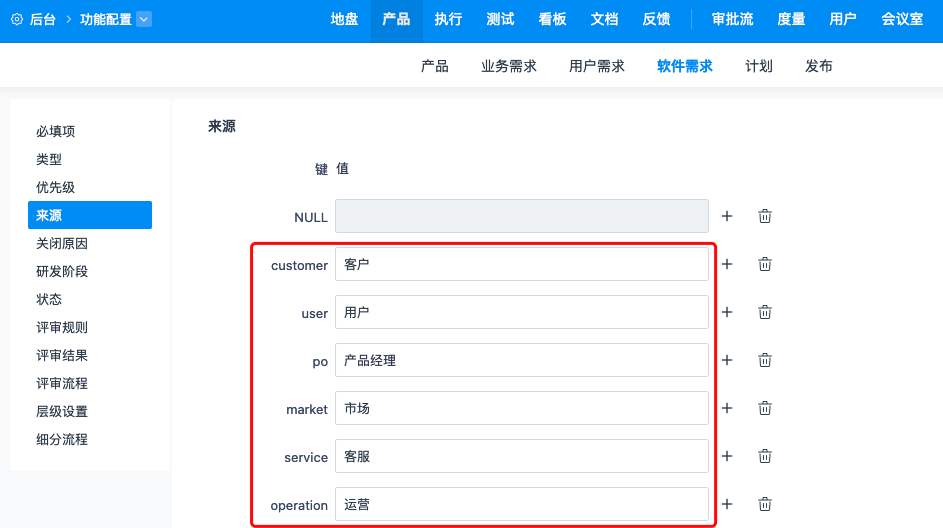Switch to the 软件需求 sub-tab
This screenshot has width=943, height=528.
tap(685, 66)
